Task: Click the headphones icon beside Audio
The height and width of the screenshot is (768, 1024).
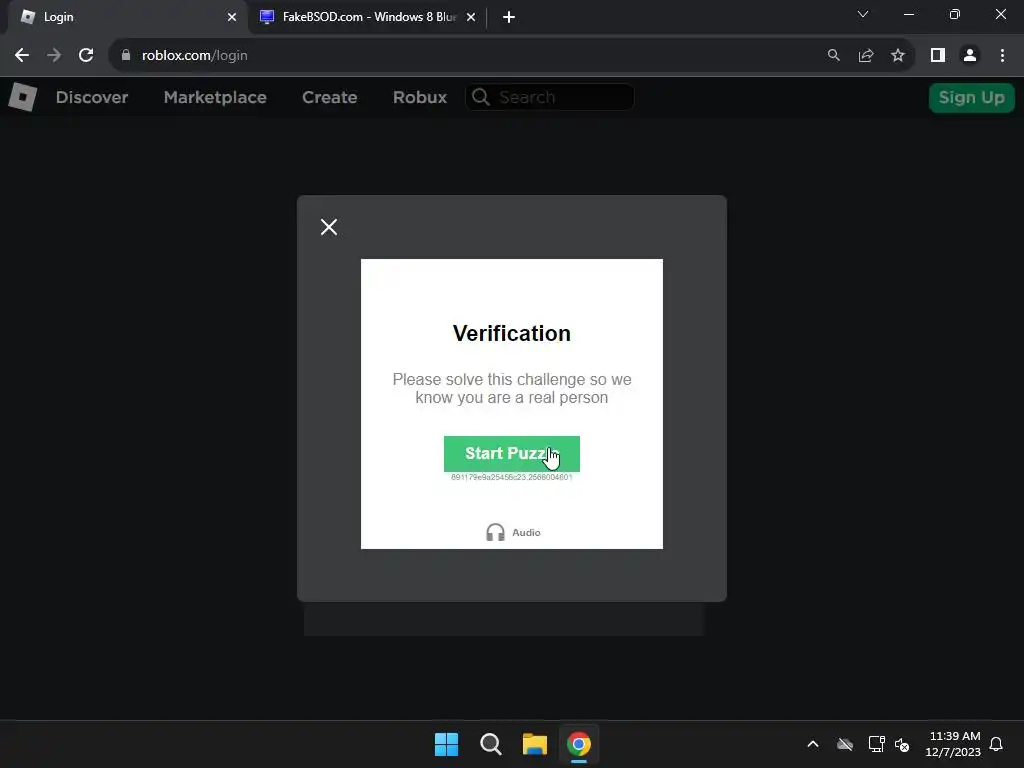Action: click(495, 532)
